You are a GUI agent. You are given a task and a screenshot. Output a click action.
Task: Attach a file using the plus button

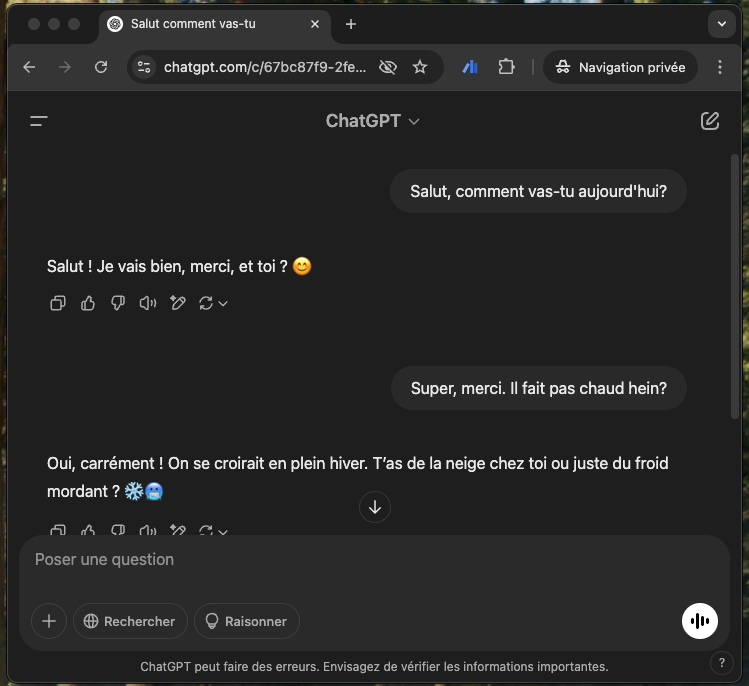pyautogui.click(x=49, y=621)
